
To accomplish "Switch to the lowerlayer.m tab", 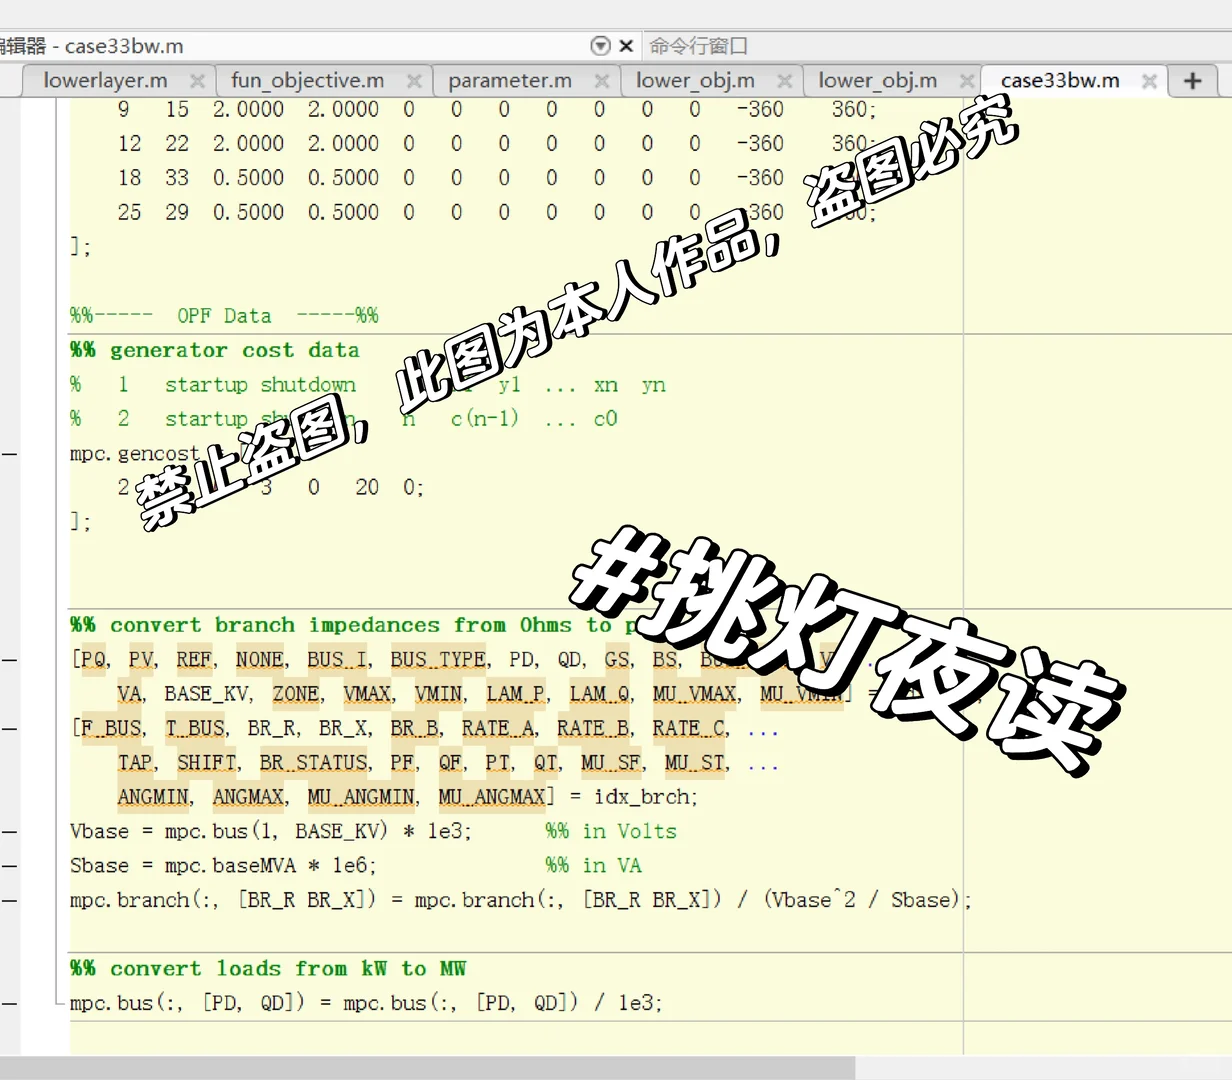I will pyautogui.click(x=106, y=80).
